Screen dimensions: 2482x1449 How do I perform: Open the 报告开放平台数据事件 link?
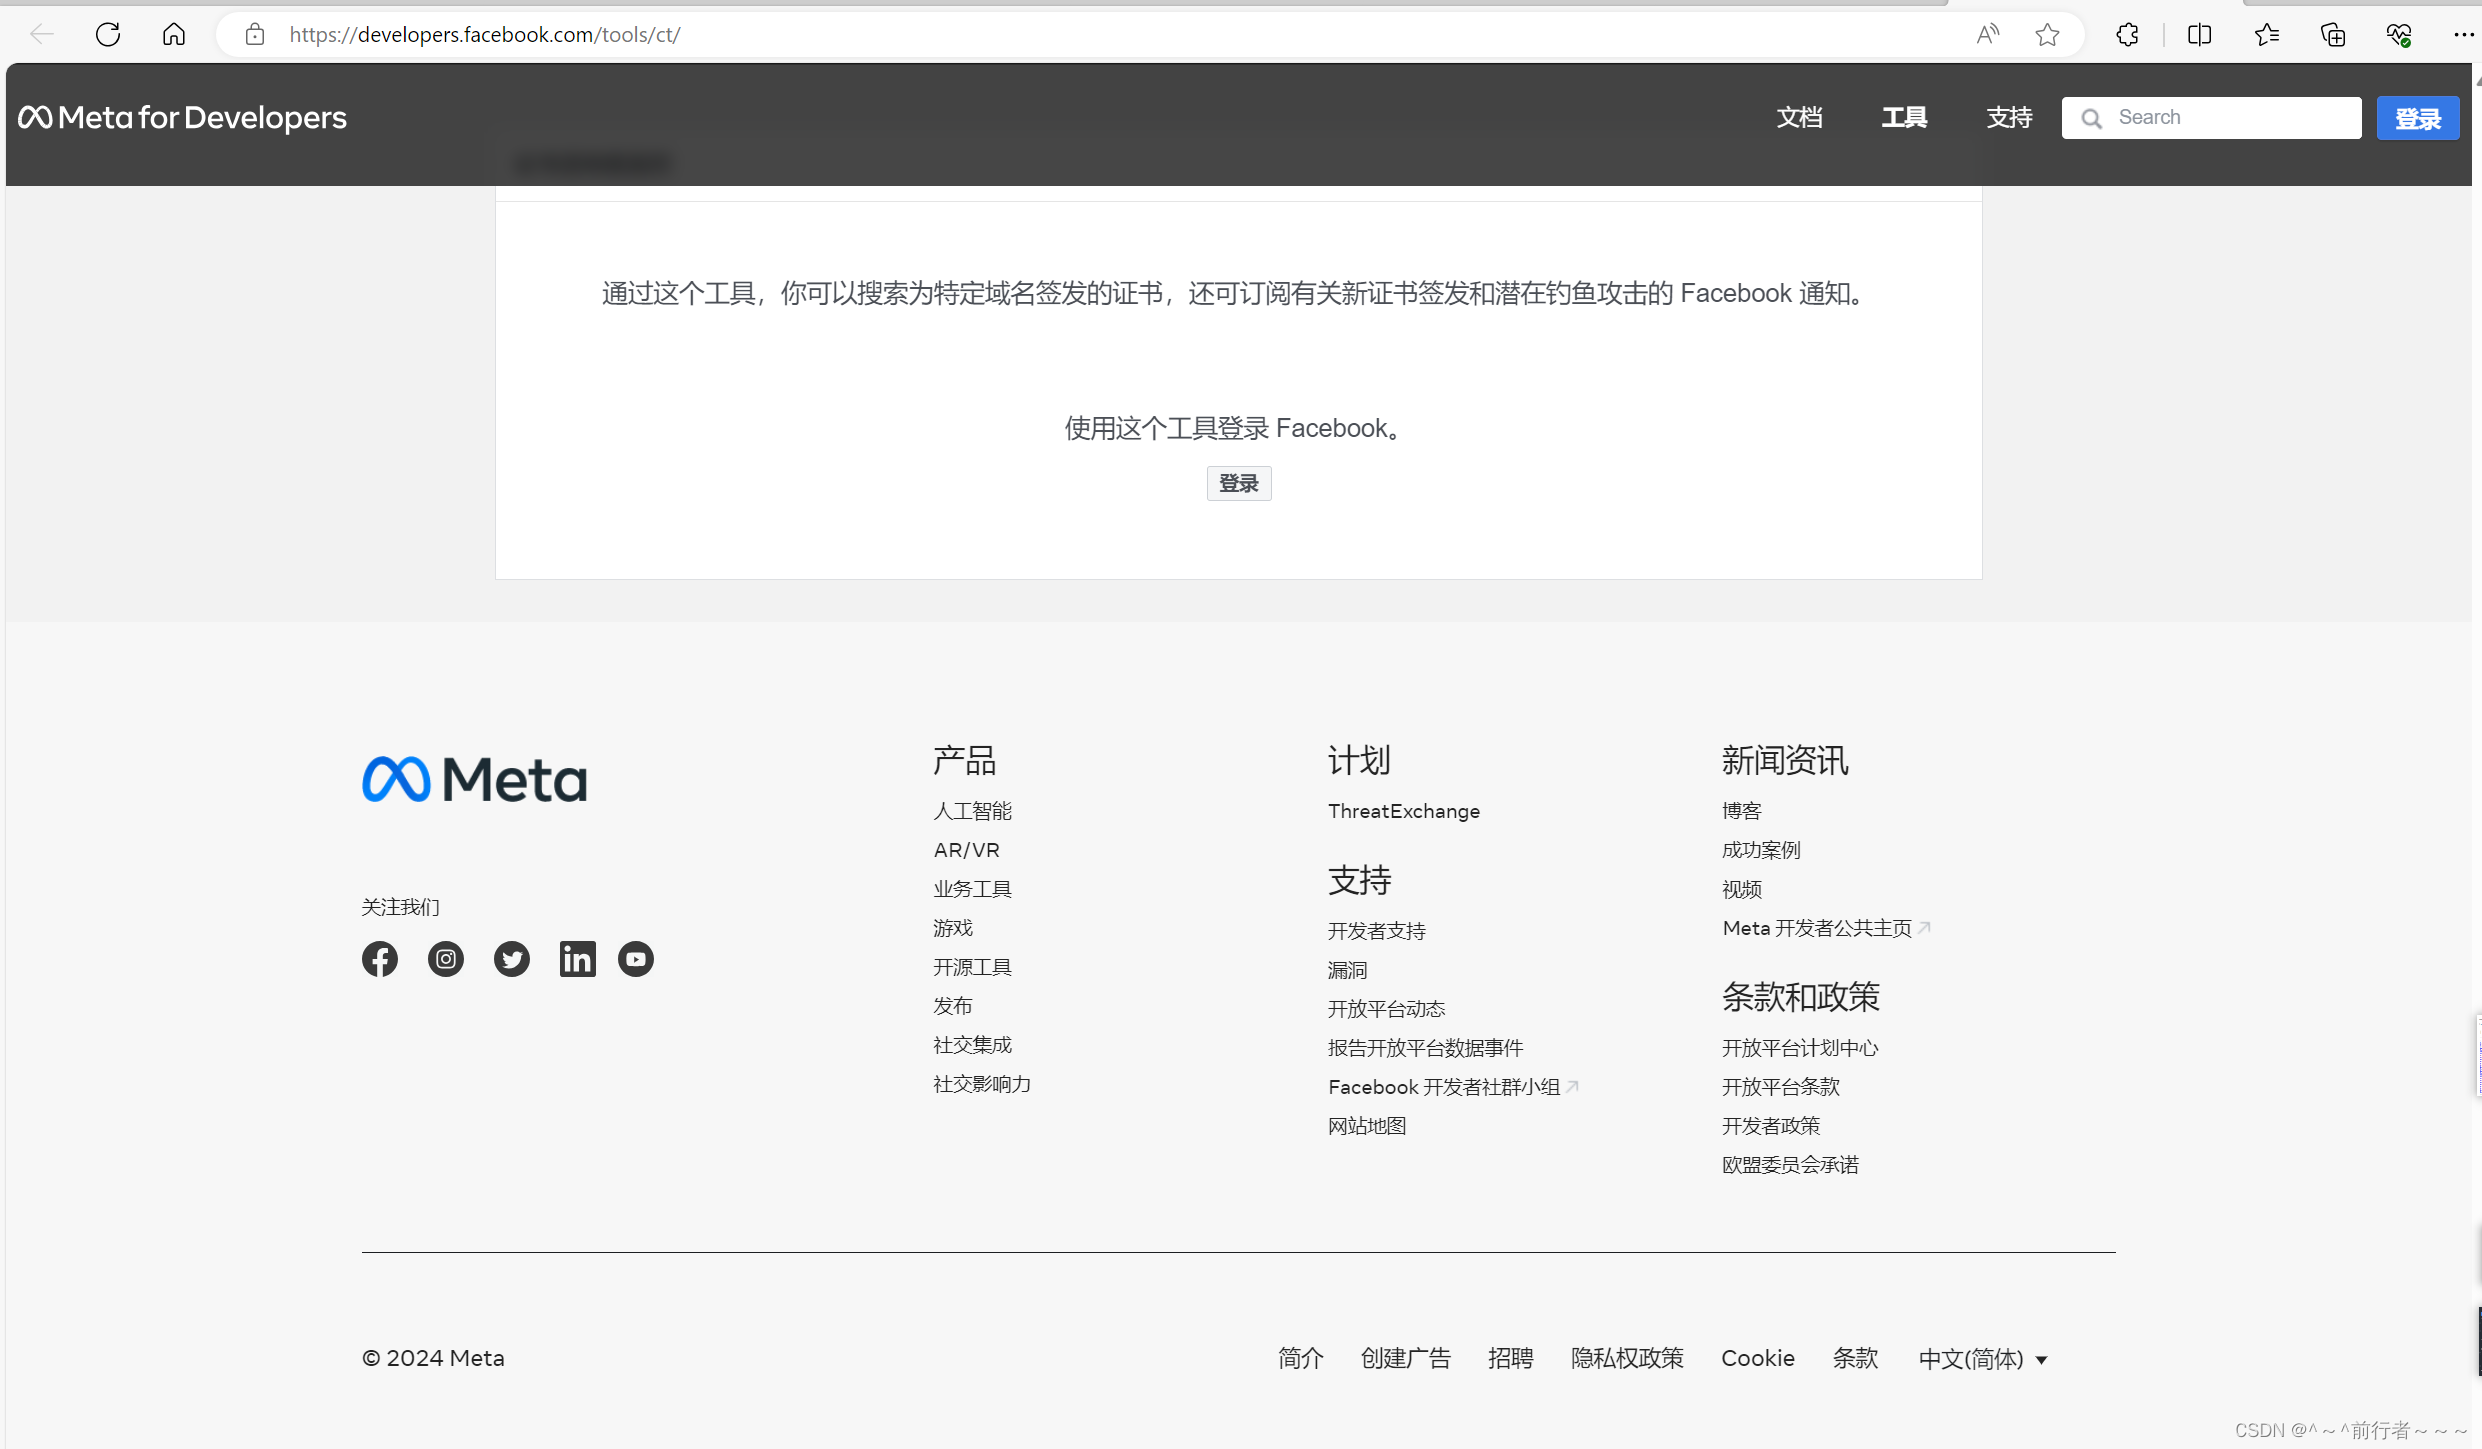(x=1426, y=1048)
